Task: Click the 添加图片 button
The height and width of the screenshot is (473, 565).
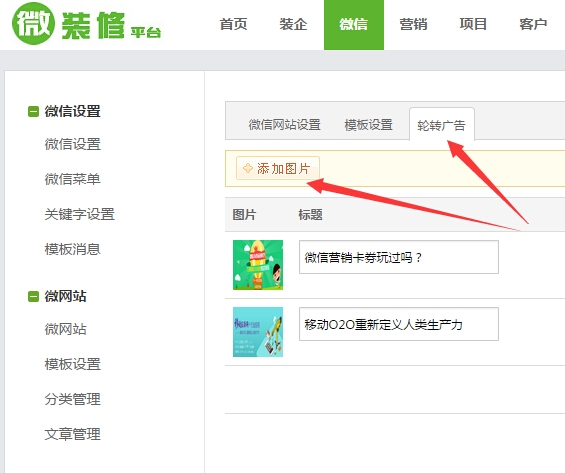Action: 278,168
